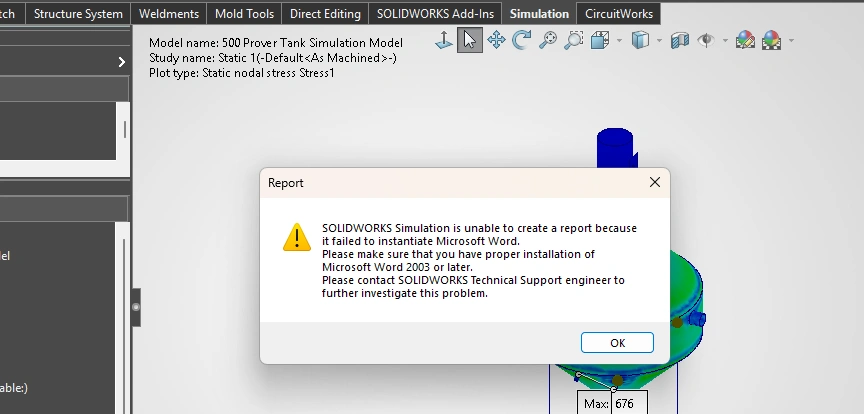Activate the Rotate view tool
Image resolution: width=864 pixels, height=414 pixels.
coord(521,40)
